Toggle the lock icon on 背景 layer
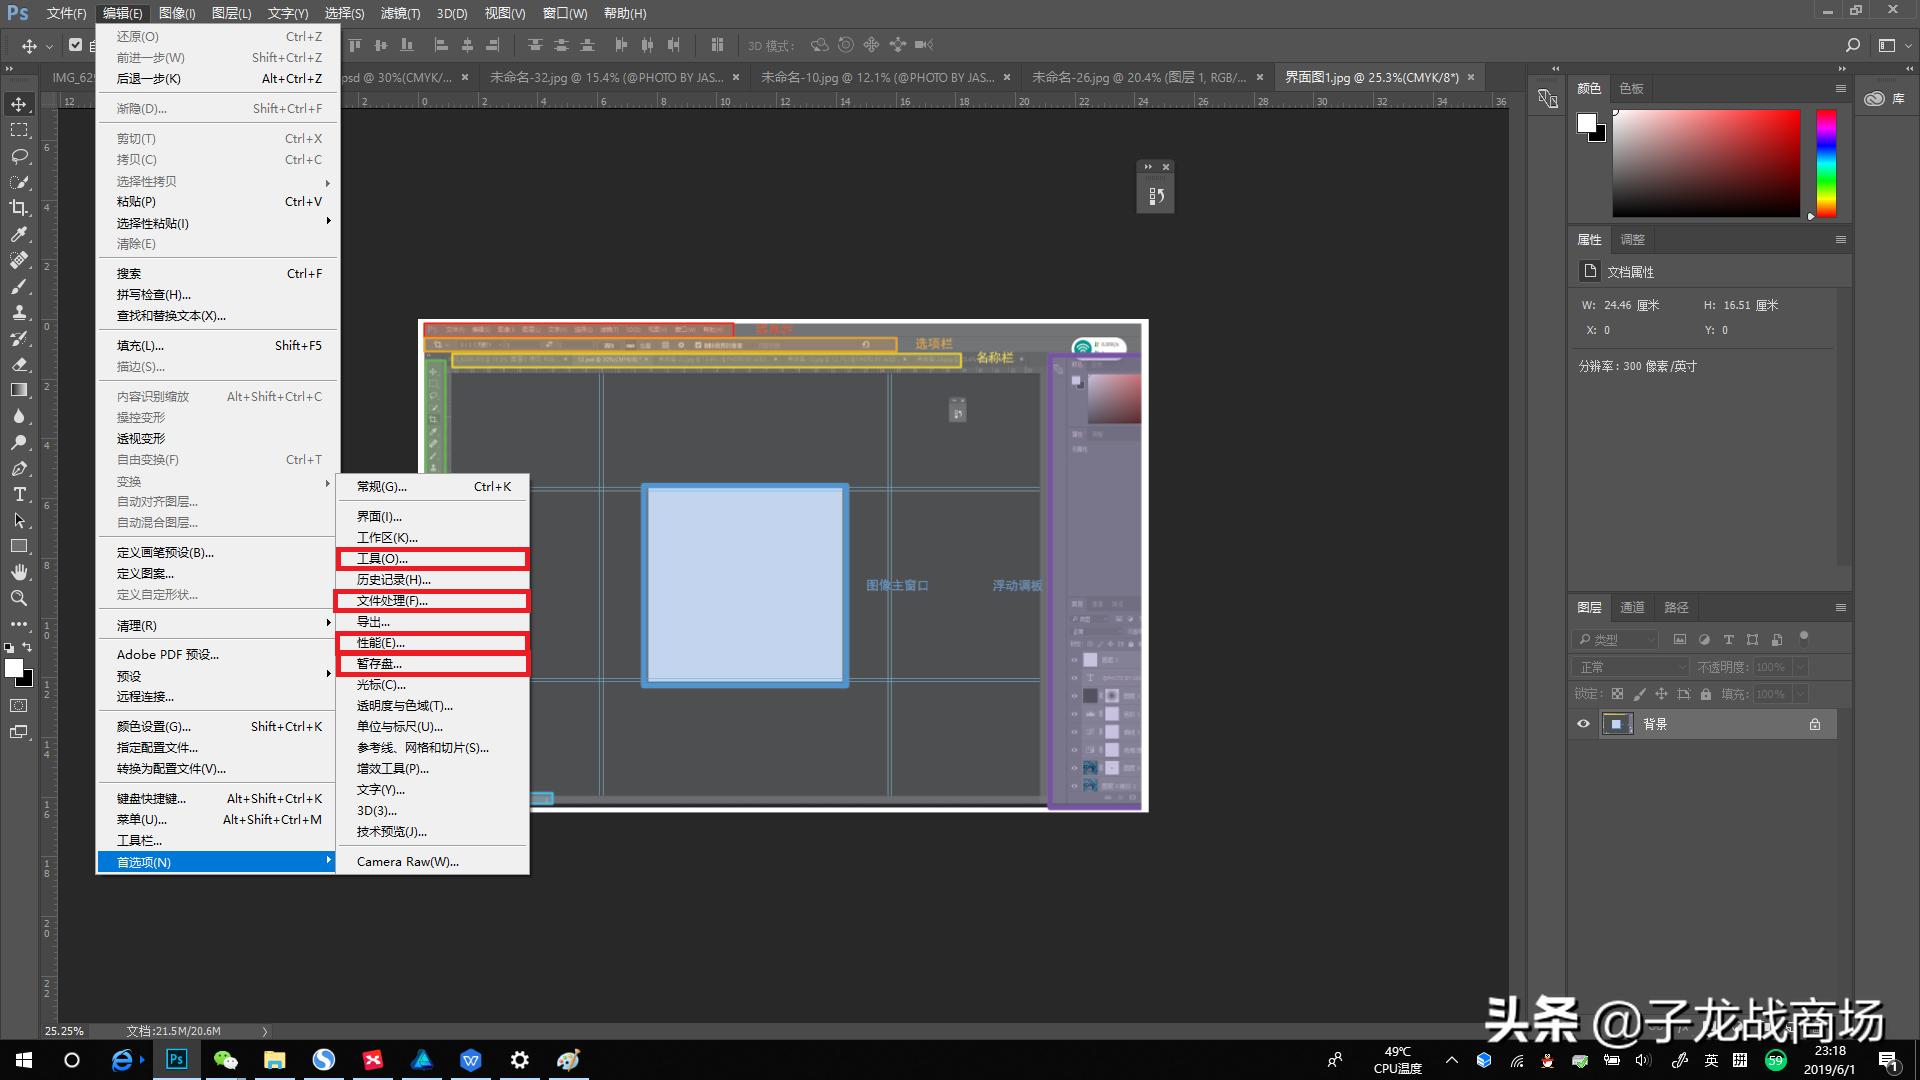The height and width of the screenshot is (1080, 1920). coord(1814,724)
